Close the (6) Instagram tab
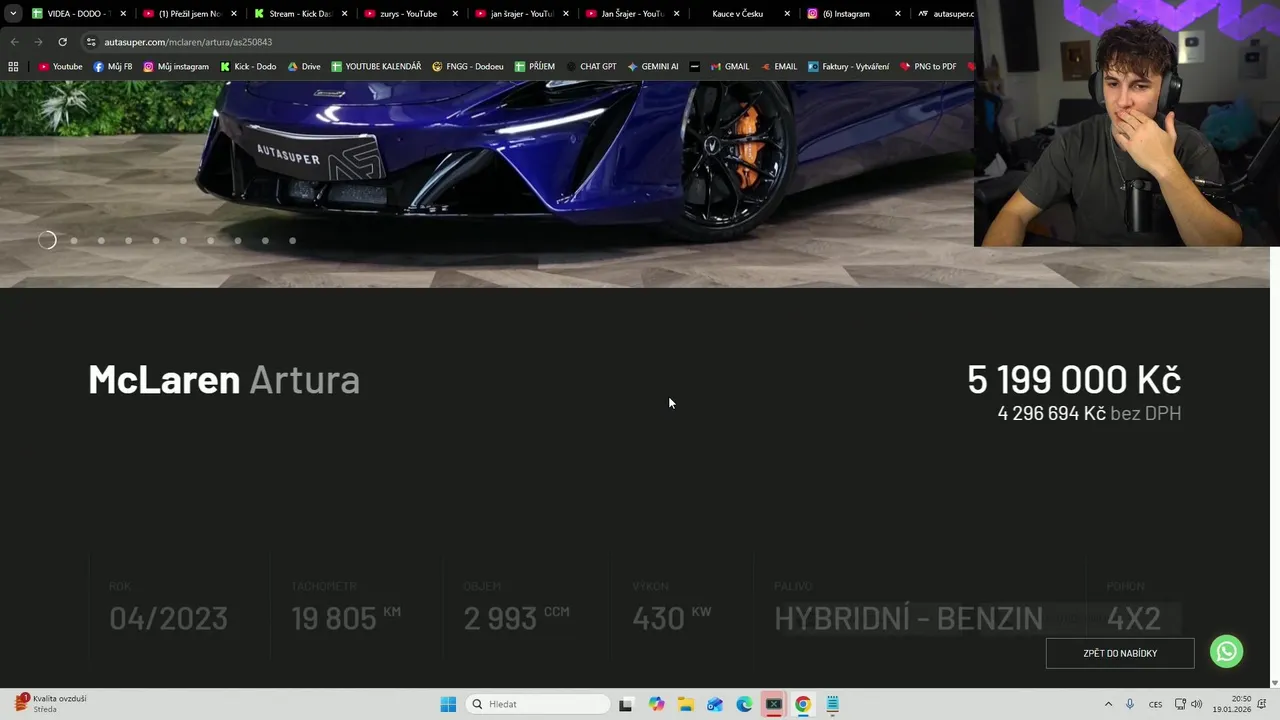 [x=897, y=14]
